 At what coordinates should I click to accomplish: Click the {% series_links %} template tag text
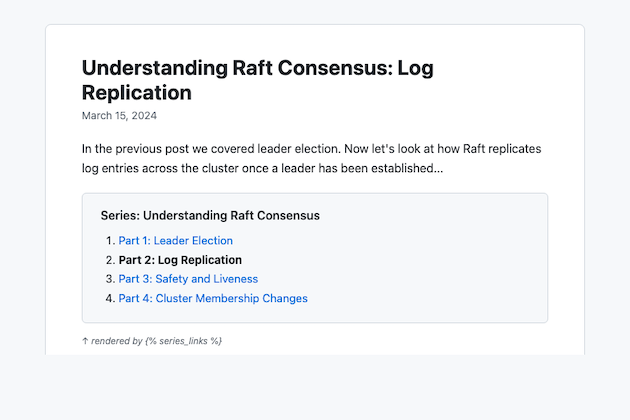[x=183, y=341]
